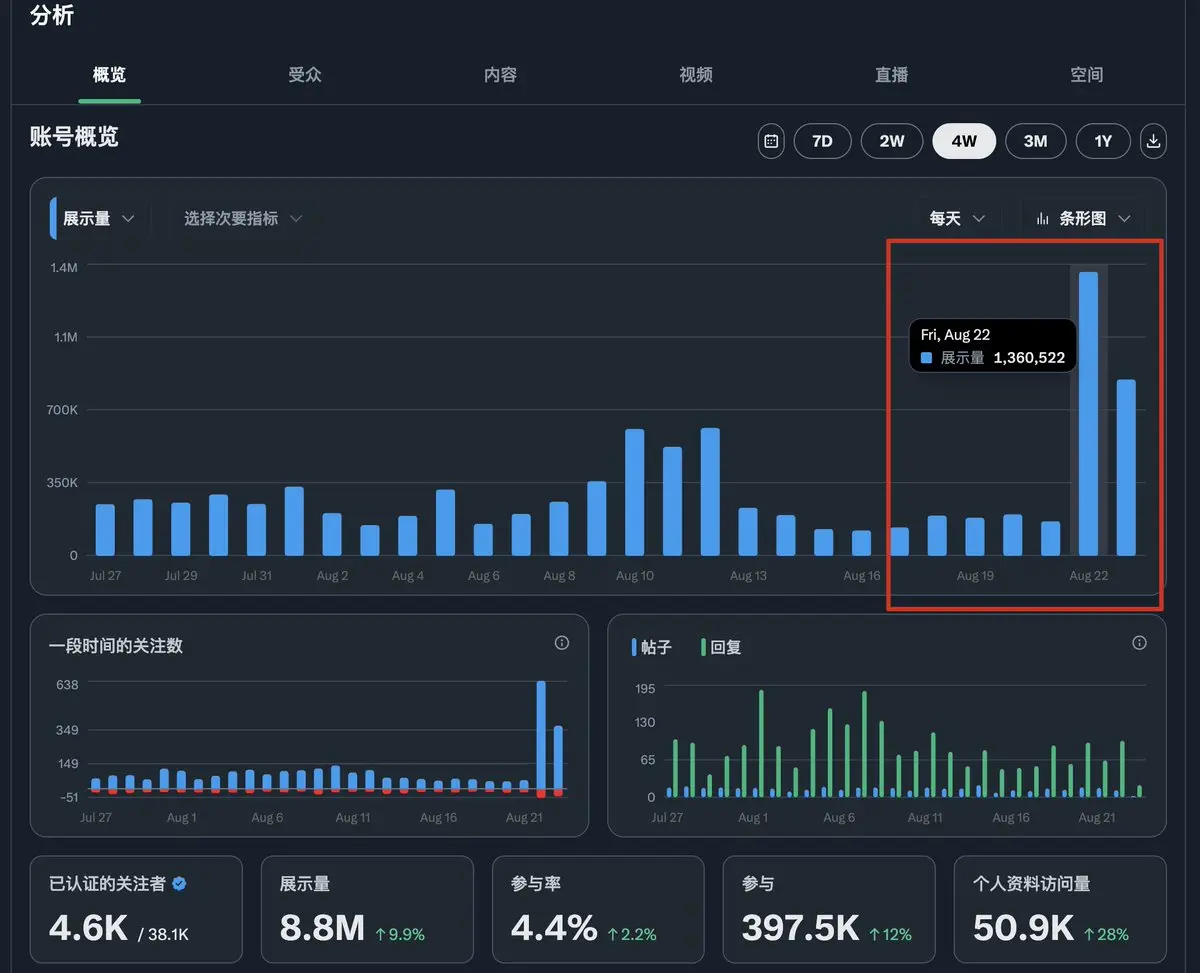Switch to the 直播 tab
This screenshot has height=973, width=1200.
[891, 75]
